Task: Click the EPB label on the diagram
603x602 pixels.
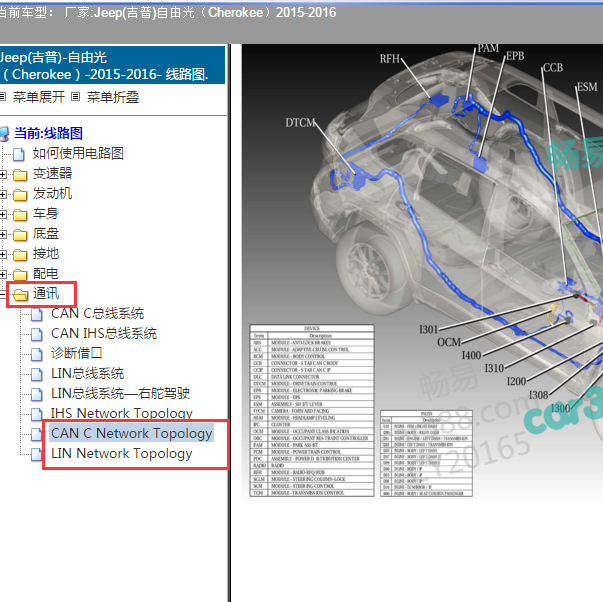Action: coord(515,56)
